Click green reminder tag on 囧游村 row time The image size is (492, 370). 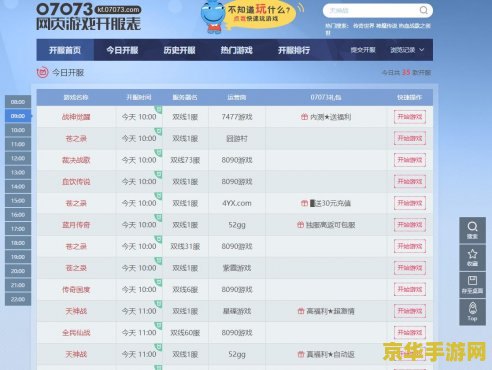click(x=159, y=131)
